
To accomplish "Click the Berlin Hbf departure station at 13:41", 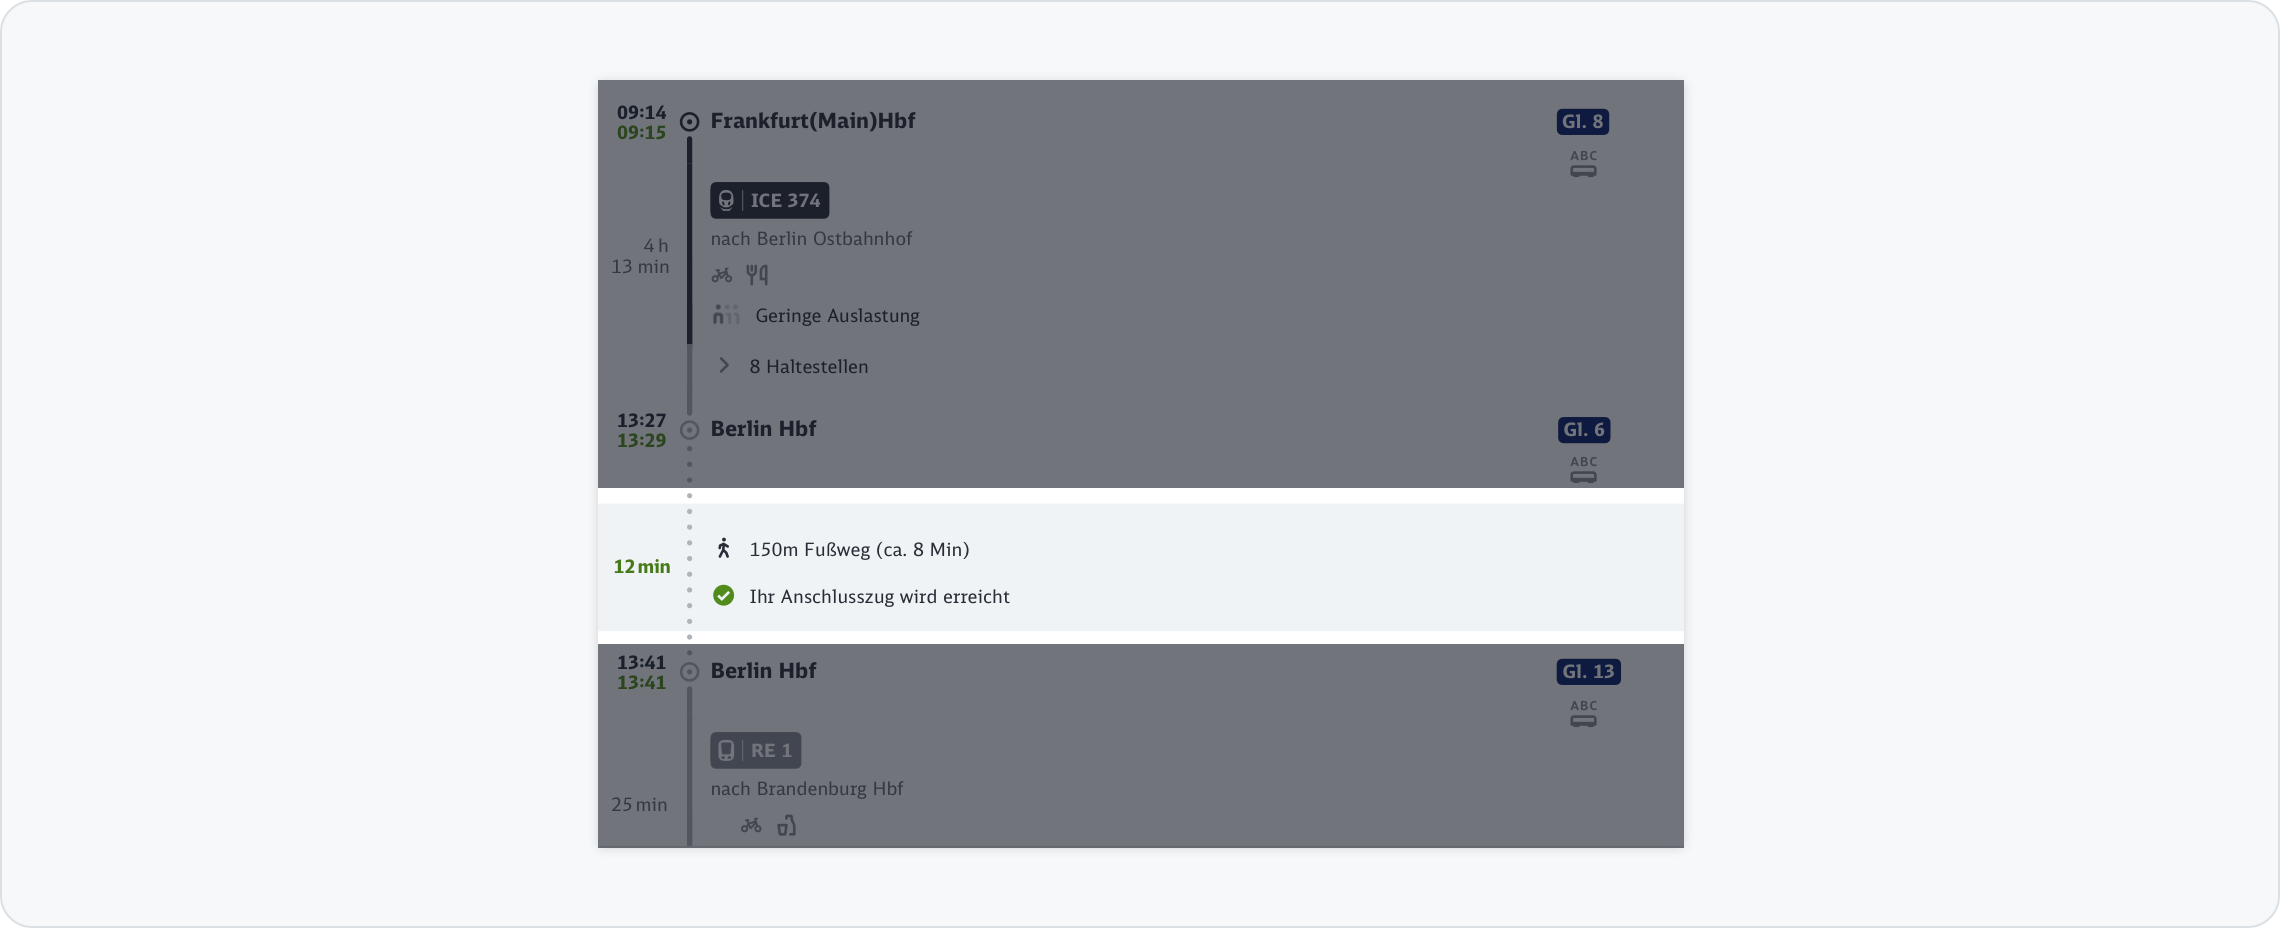I will [763, 671].
